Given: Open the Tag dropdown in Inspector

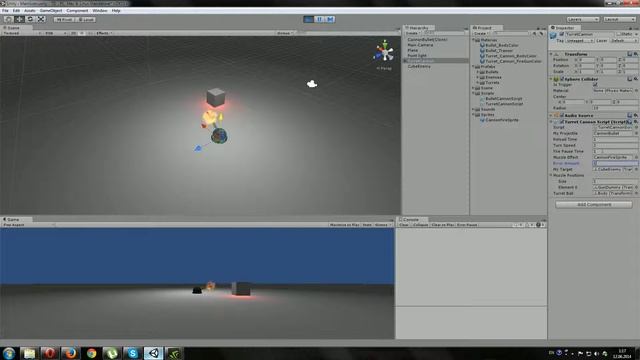Looking at the screenshot, I should coord(579,41).
